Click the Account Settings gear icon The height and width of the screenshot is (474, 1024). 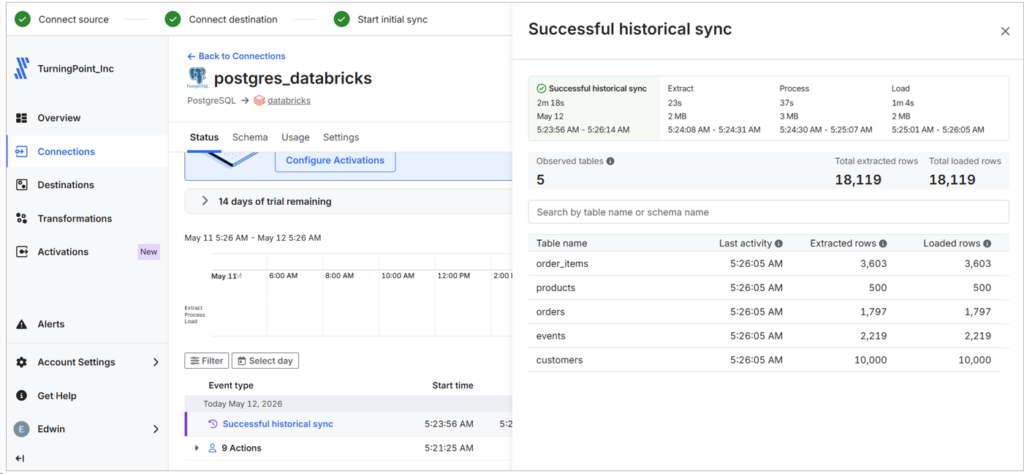(22, 362)
